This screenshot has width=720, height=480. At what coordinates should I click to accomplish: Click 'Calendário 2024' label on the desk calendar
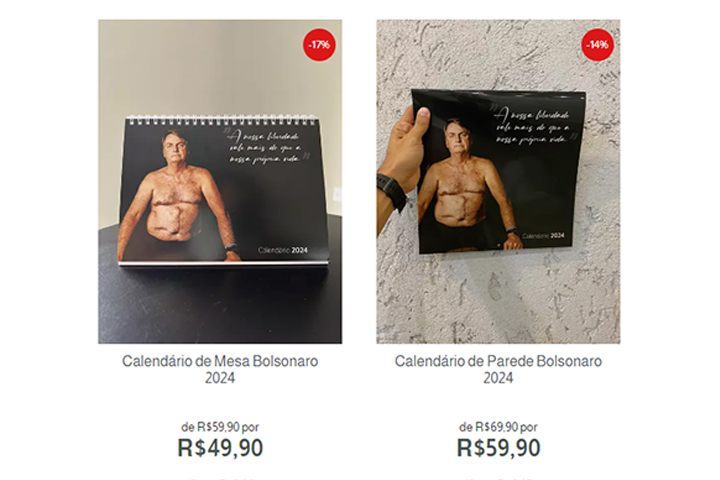click(282, 250)
